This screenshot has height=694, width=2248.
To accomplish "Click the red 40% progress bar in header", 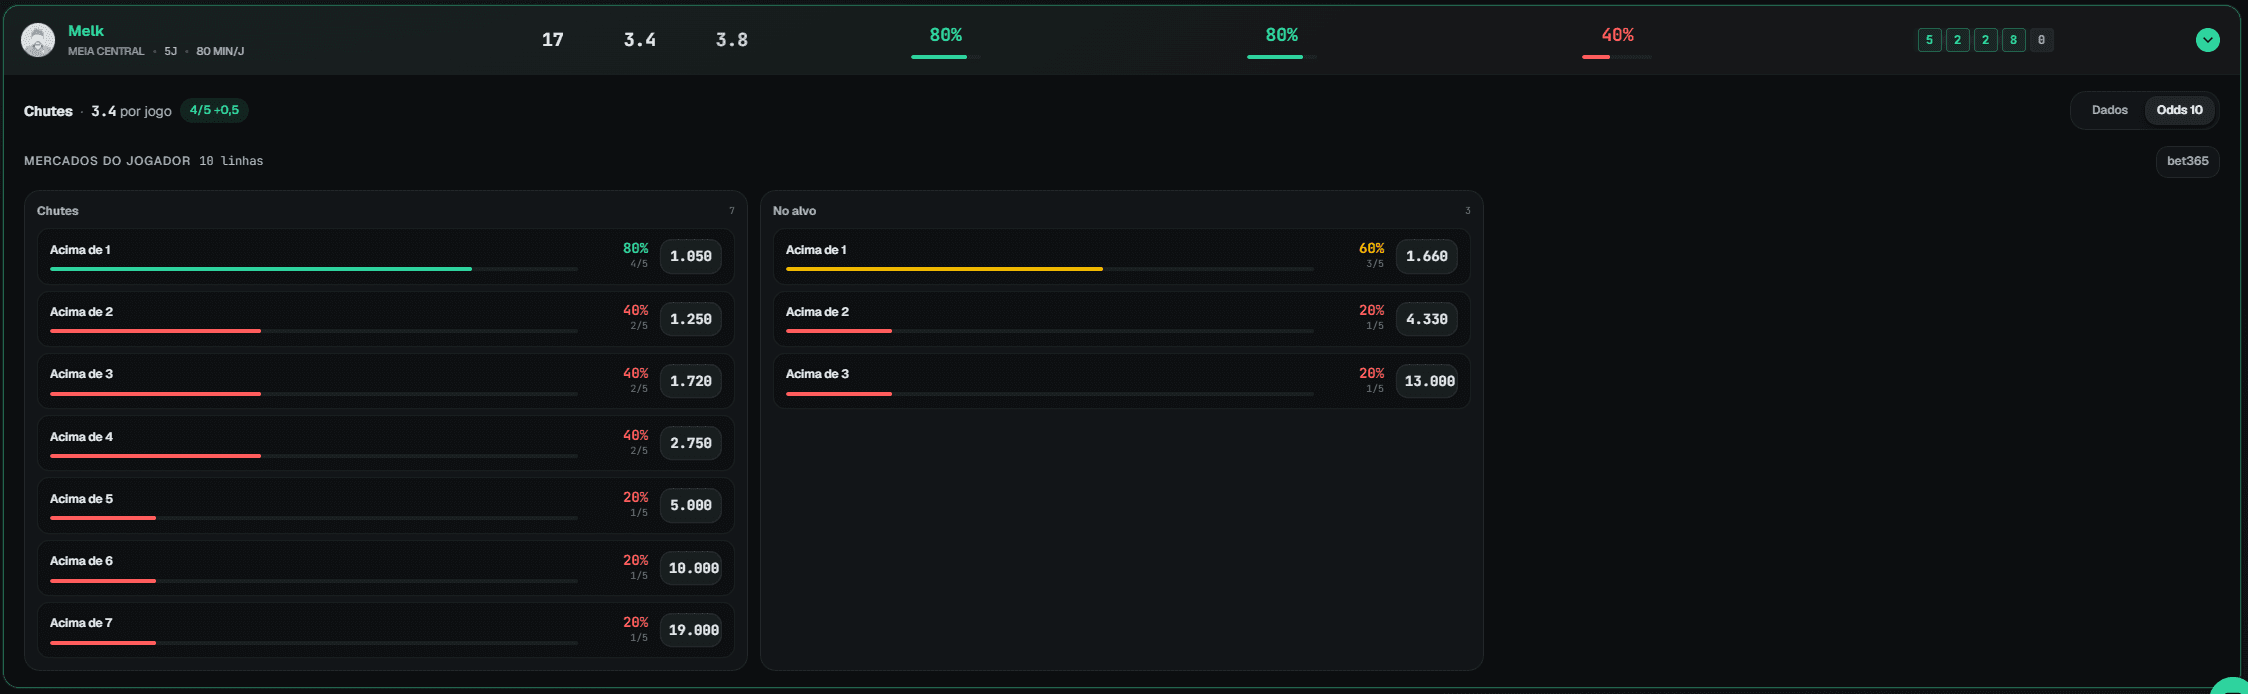I will [1617, 57].
